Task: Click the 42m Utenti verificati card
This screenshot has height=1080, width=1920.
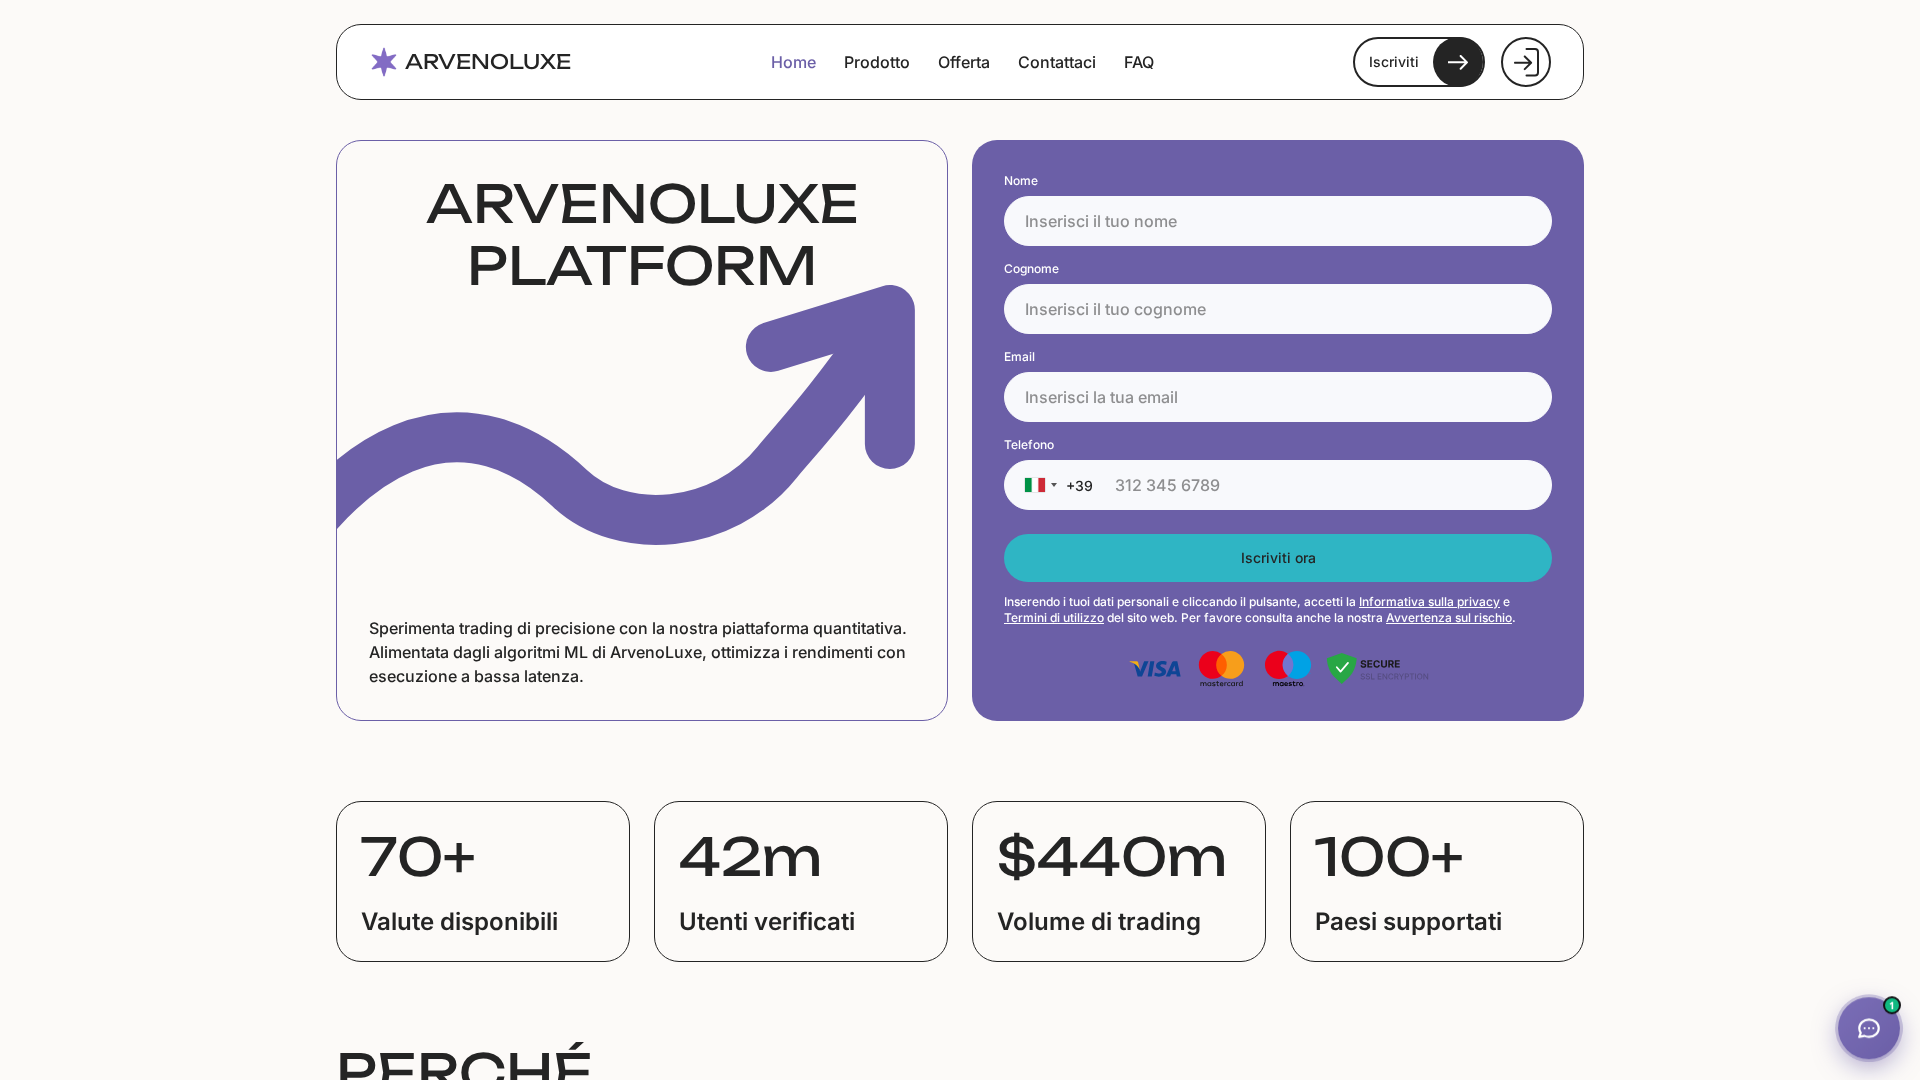Action: [x=801, y=881]
